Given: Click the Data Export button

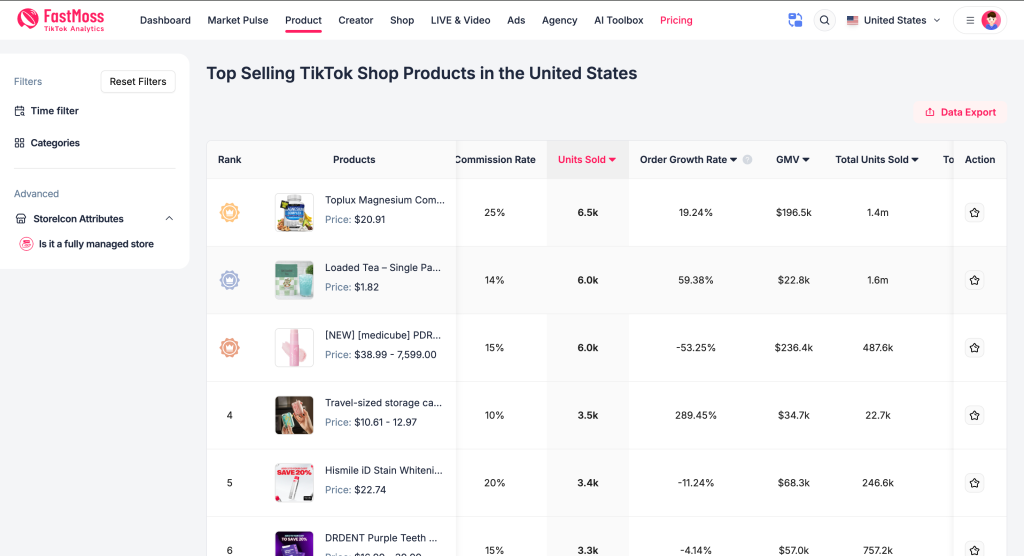Looking at the screenshot, I should point(960,112).
